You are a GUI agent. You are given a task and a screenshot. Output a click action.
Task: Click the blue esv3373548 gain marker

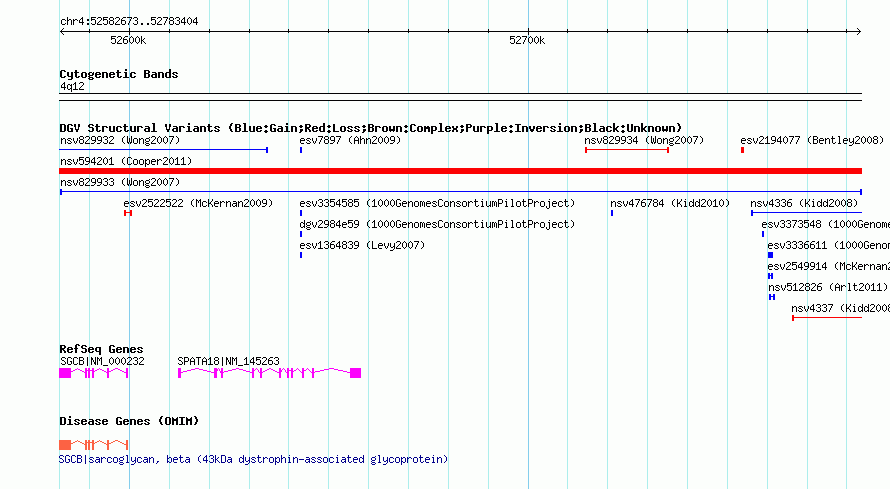click(763, 234)
